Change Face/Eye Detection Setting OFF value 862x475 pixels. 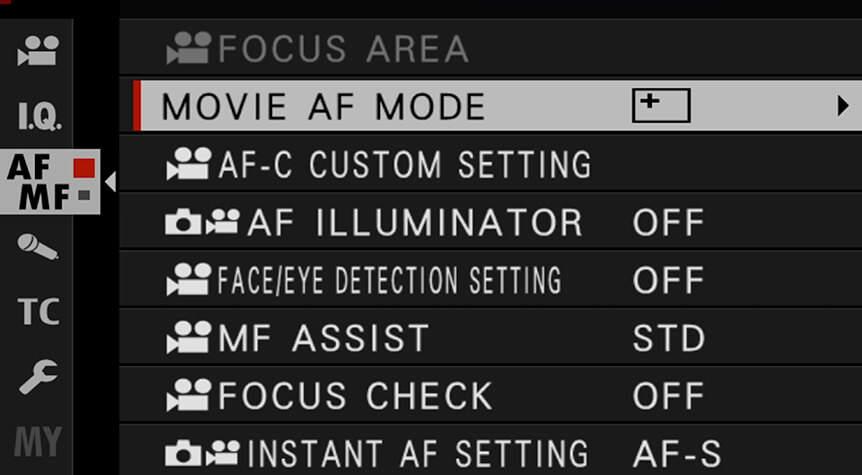pos(668,280)
